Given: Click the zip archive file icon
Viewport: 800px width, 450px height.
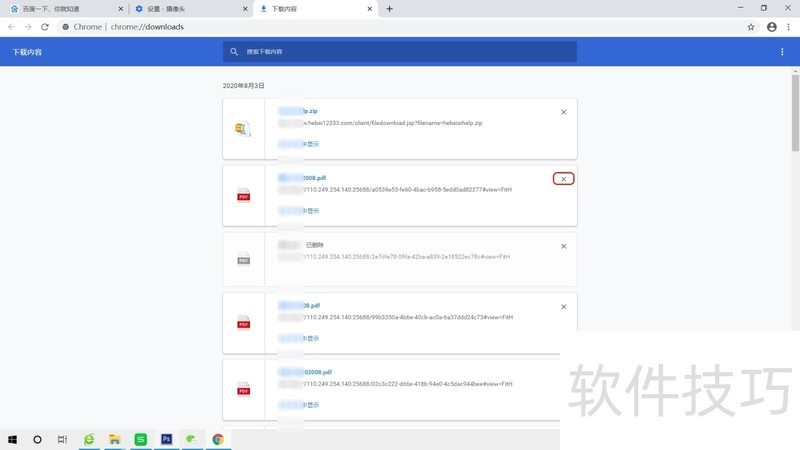Looking at the screenshot, I should 243,129.
